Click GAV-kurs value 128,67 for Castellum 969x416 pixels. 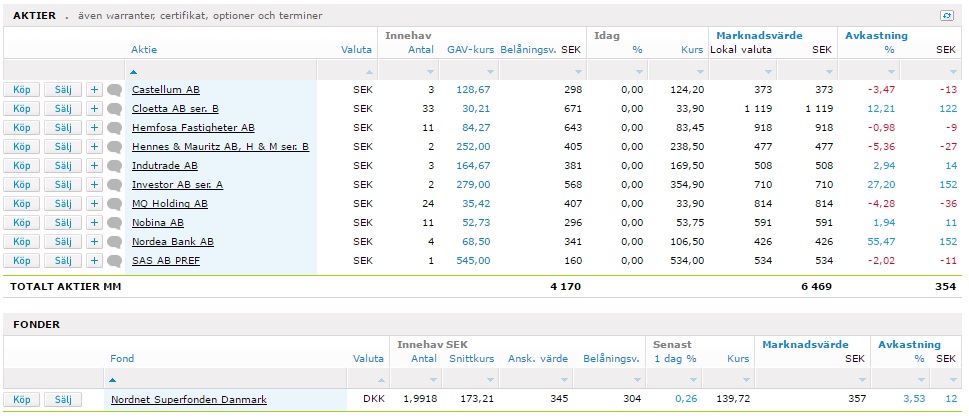[x=473, y=90]
